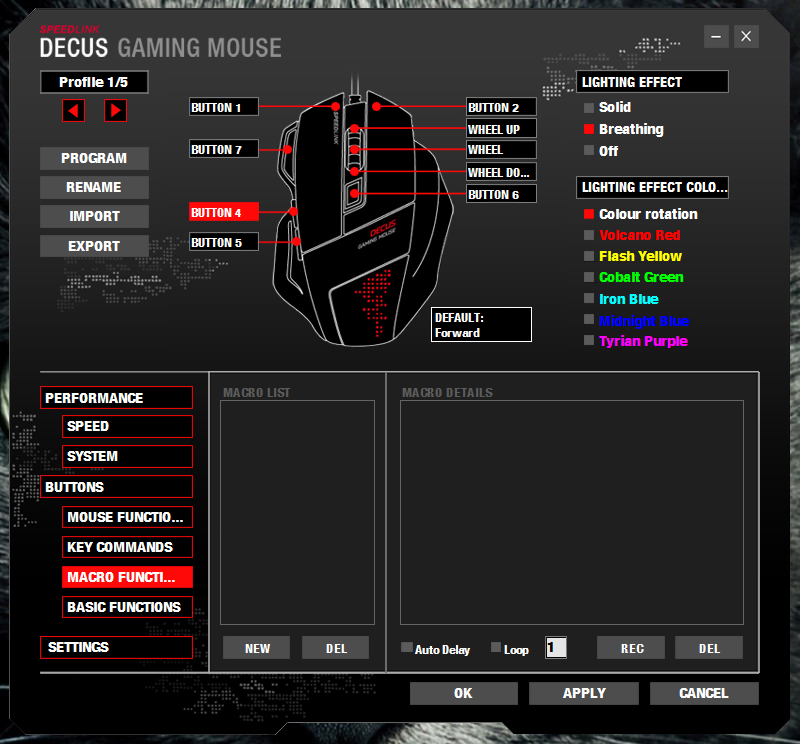
Task: Select WHEEL label
Action: [x=501, y=150]
